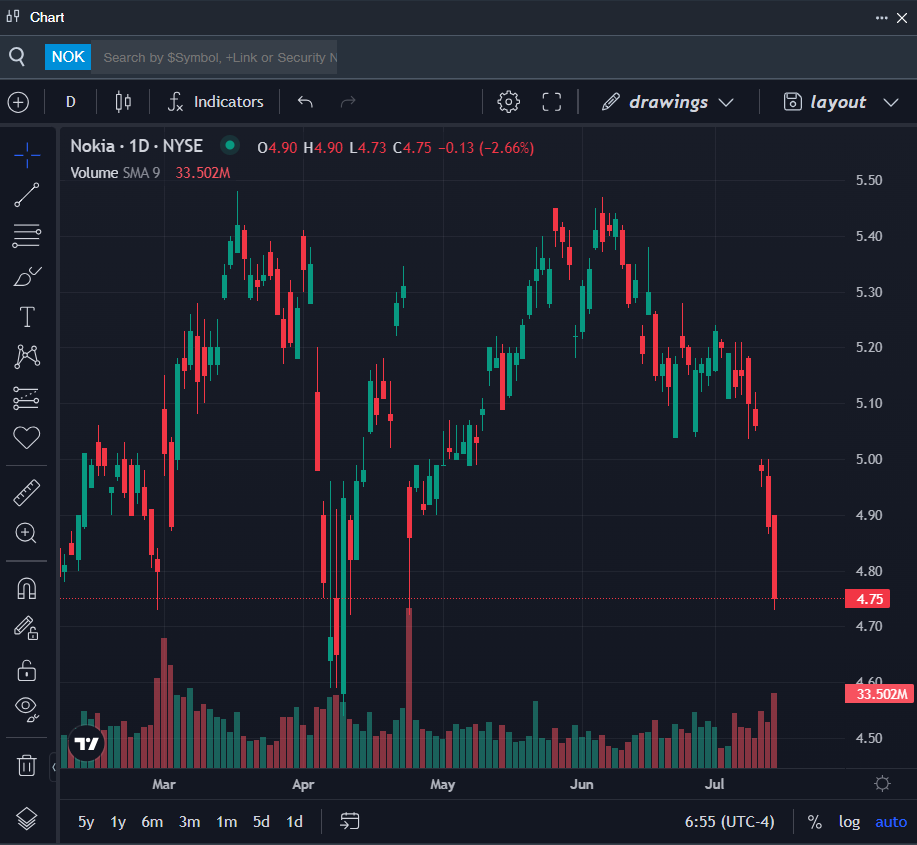Screen dimensions: 917x845
Task: Select the 5y time range
Action: pyautogui.click(x=86, y=822)
